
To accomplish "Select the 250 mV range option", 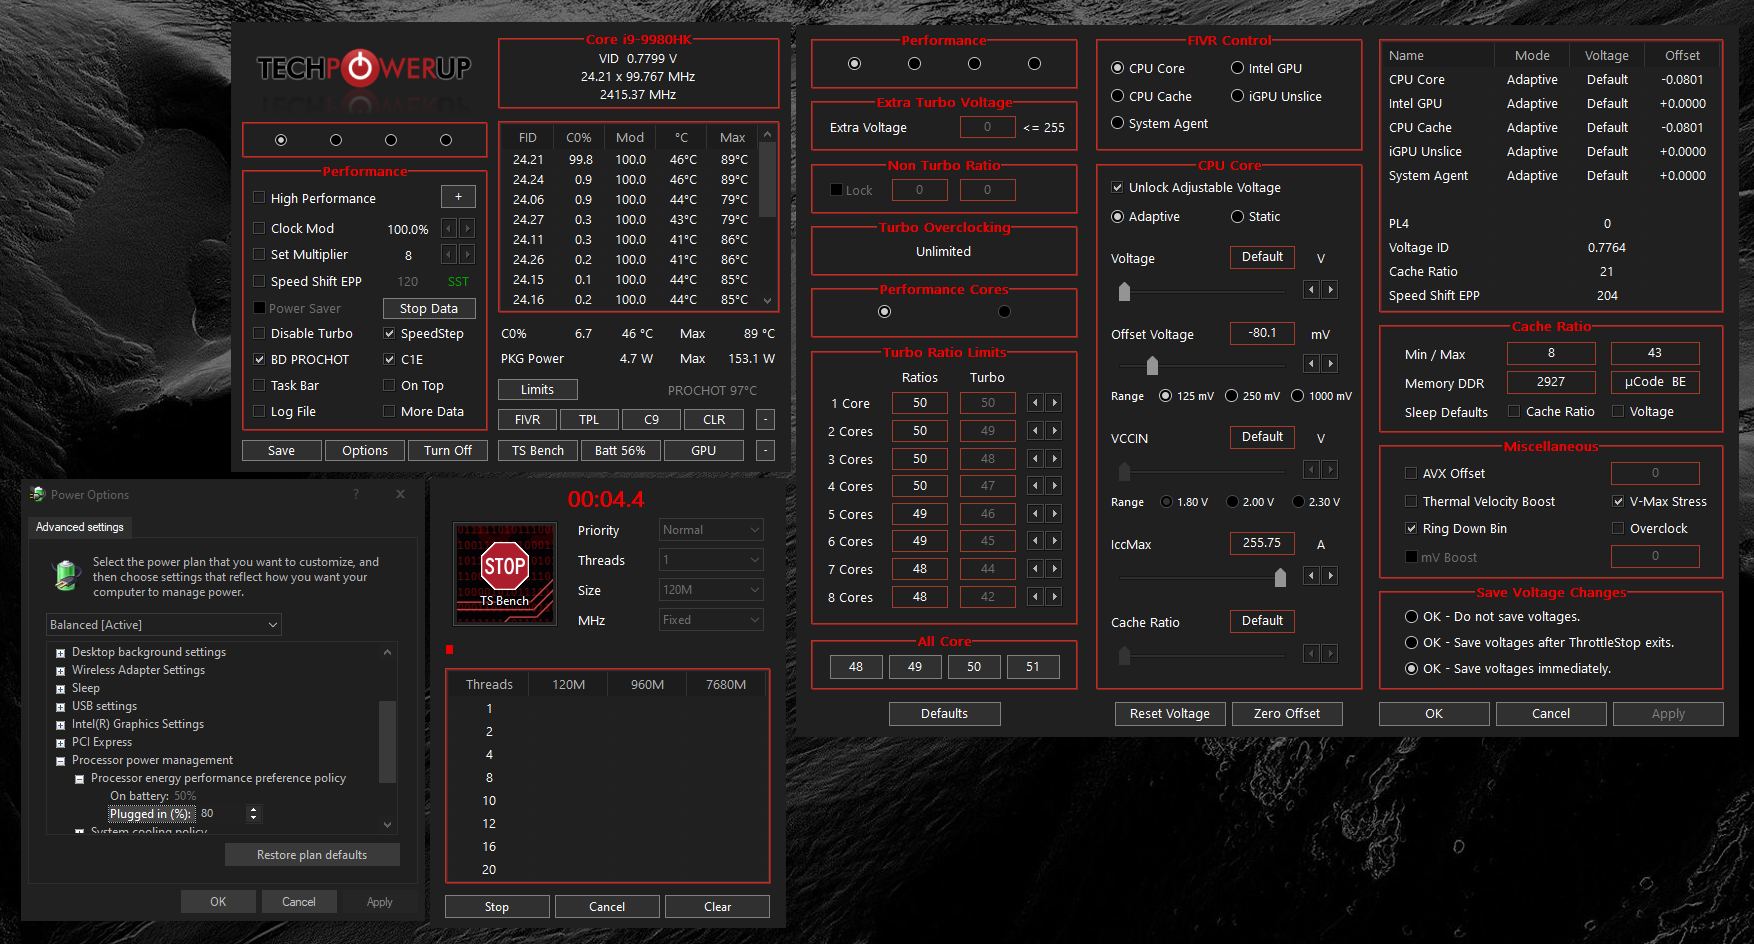I will [1232, 395].
